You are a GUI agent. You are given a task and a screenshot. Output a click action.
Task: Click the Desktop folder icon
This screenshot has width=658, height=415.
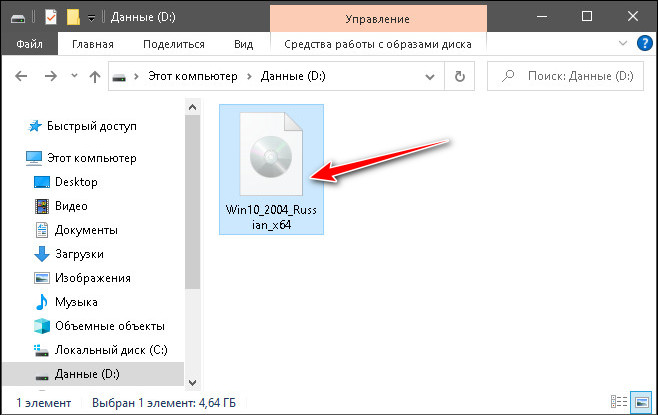coord(42,182)
